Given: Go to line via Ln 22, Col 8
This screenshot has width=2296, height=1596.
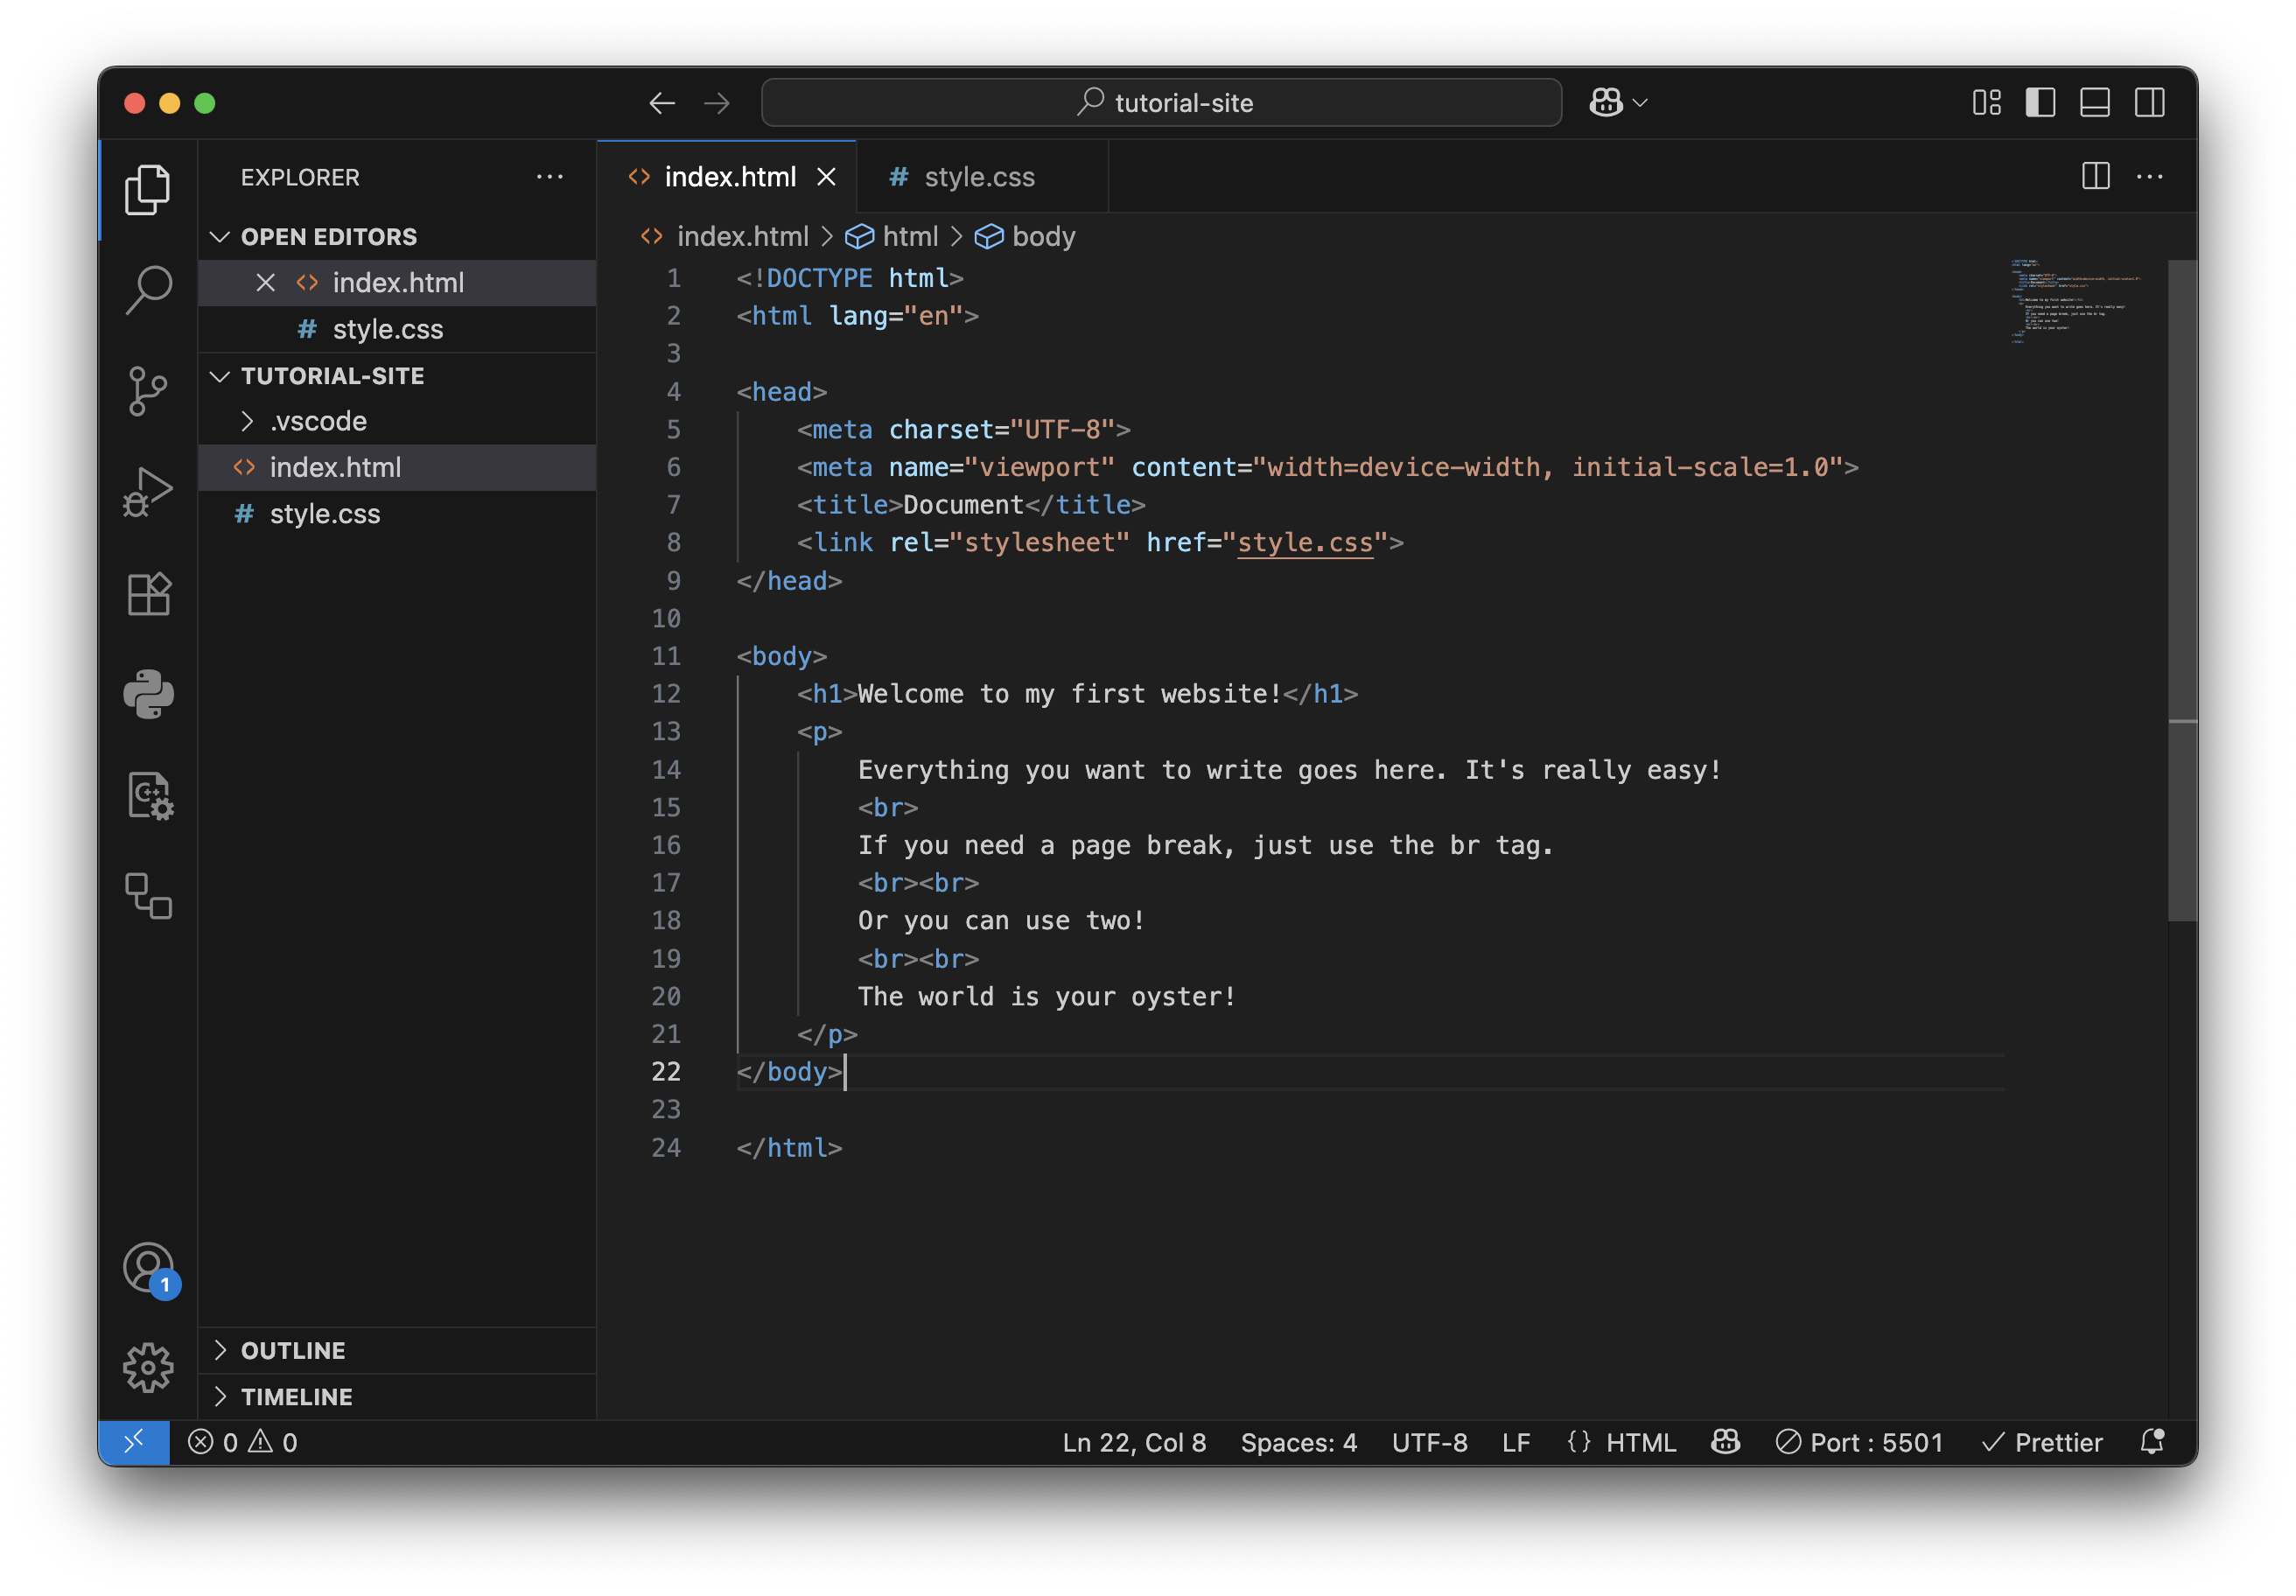Looking at the screenshot, I should coord(1134,1442).
